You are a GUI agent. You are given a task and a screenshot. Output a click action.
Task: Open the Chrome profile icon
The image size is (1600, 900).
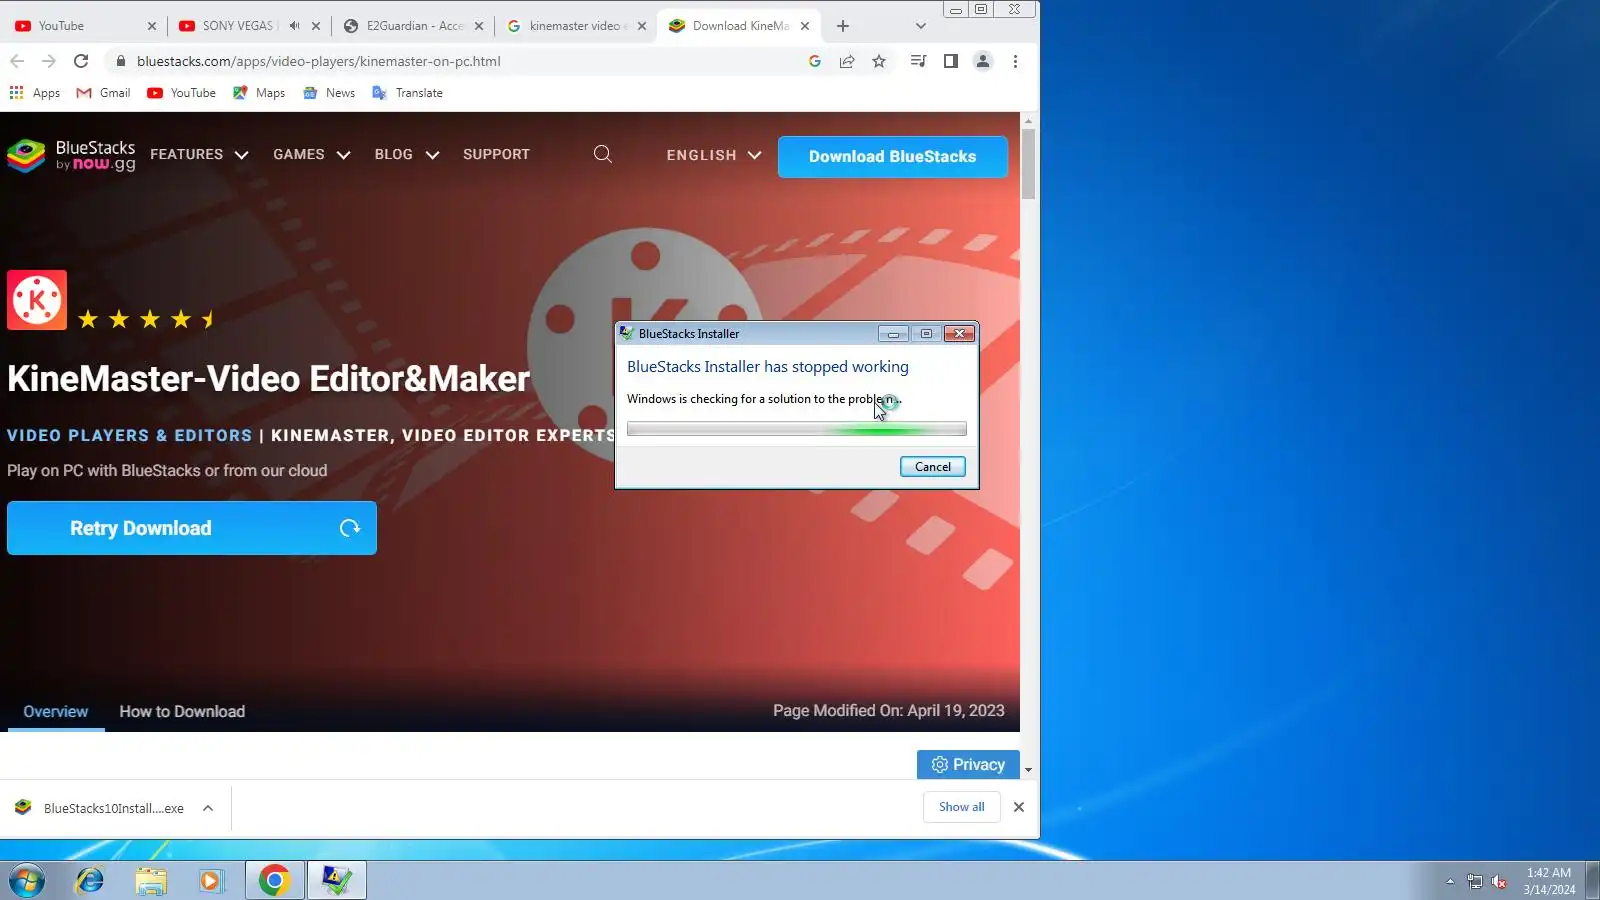click(x=983, y=61)
